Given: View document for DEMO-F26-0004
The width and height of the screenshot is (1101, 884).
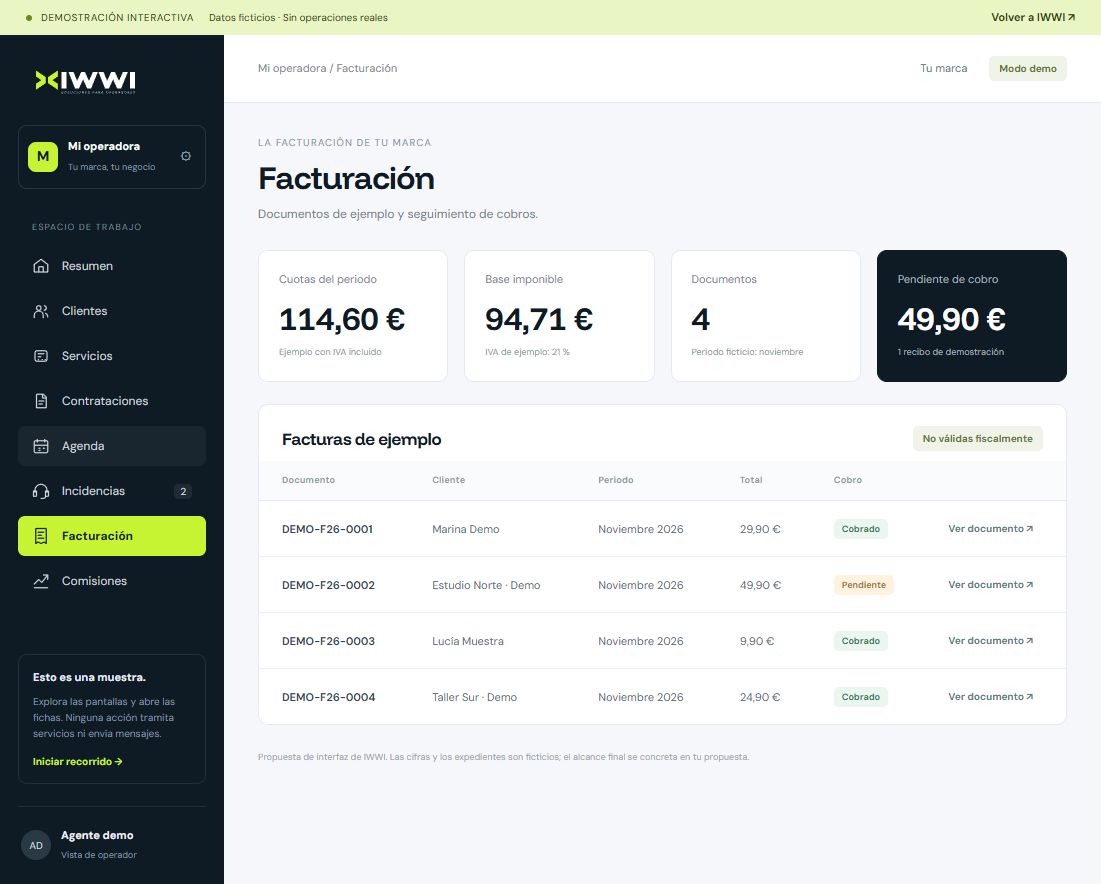Looking at the screenshot, I should (x=990, y=697).
